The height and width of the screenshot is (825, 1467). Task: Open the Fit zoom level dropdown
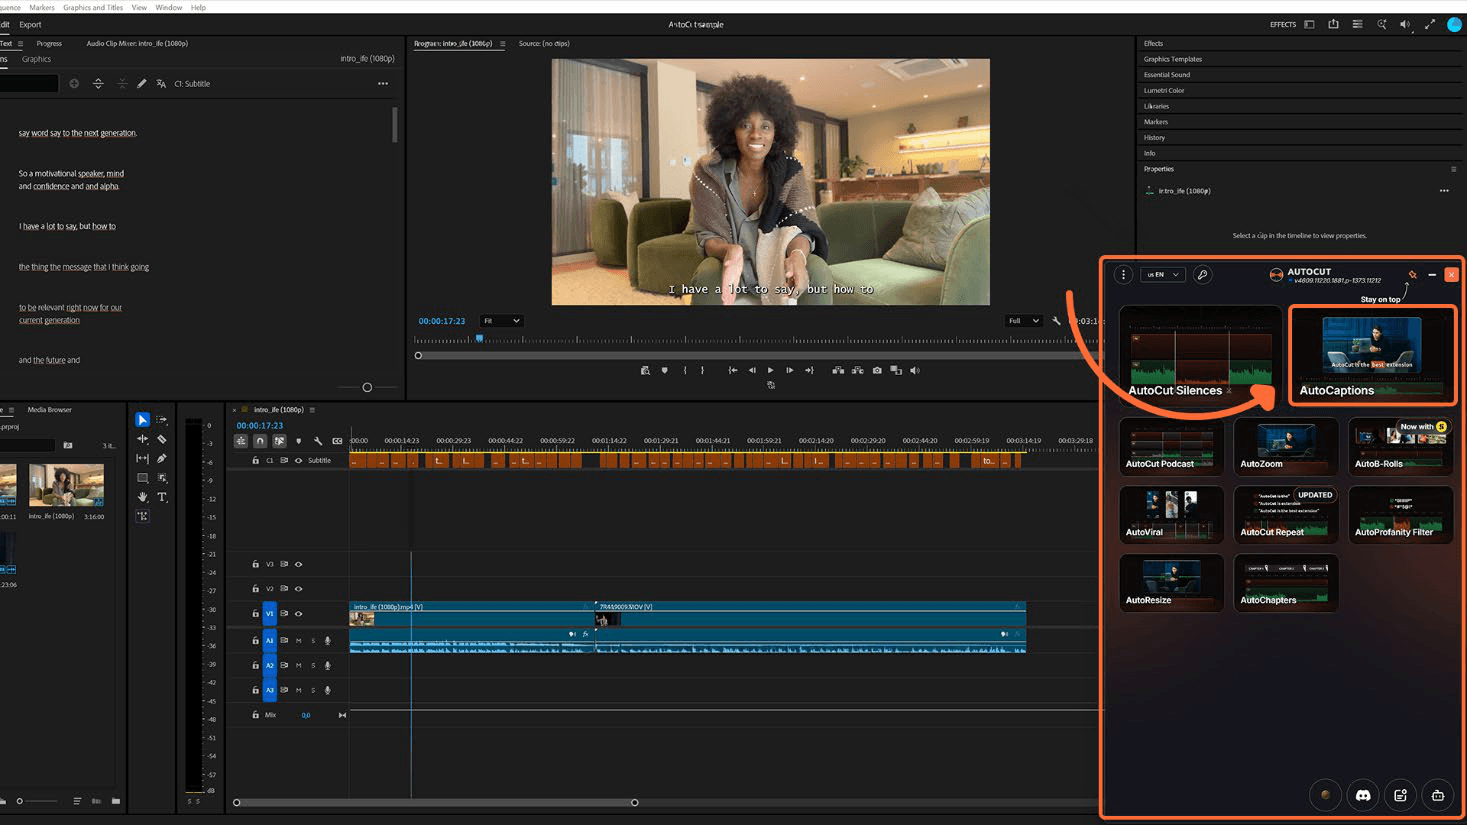tap(501, 321)
